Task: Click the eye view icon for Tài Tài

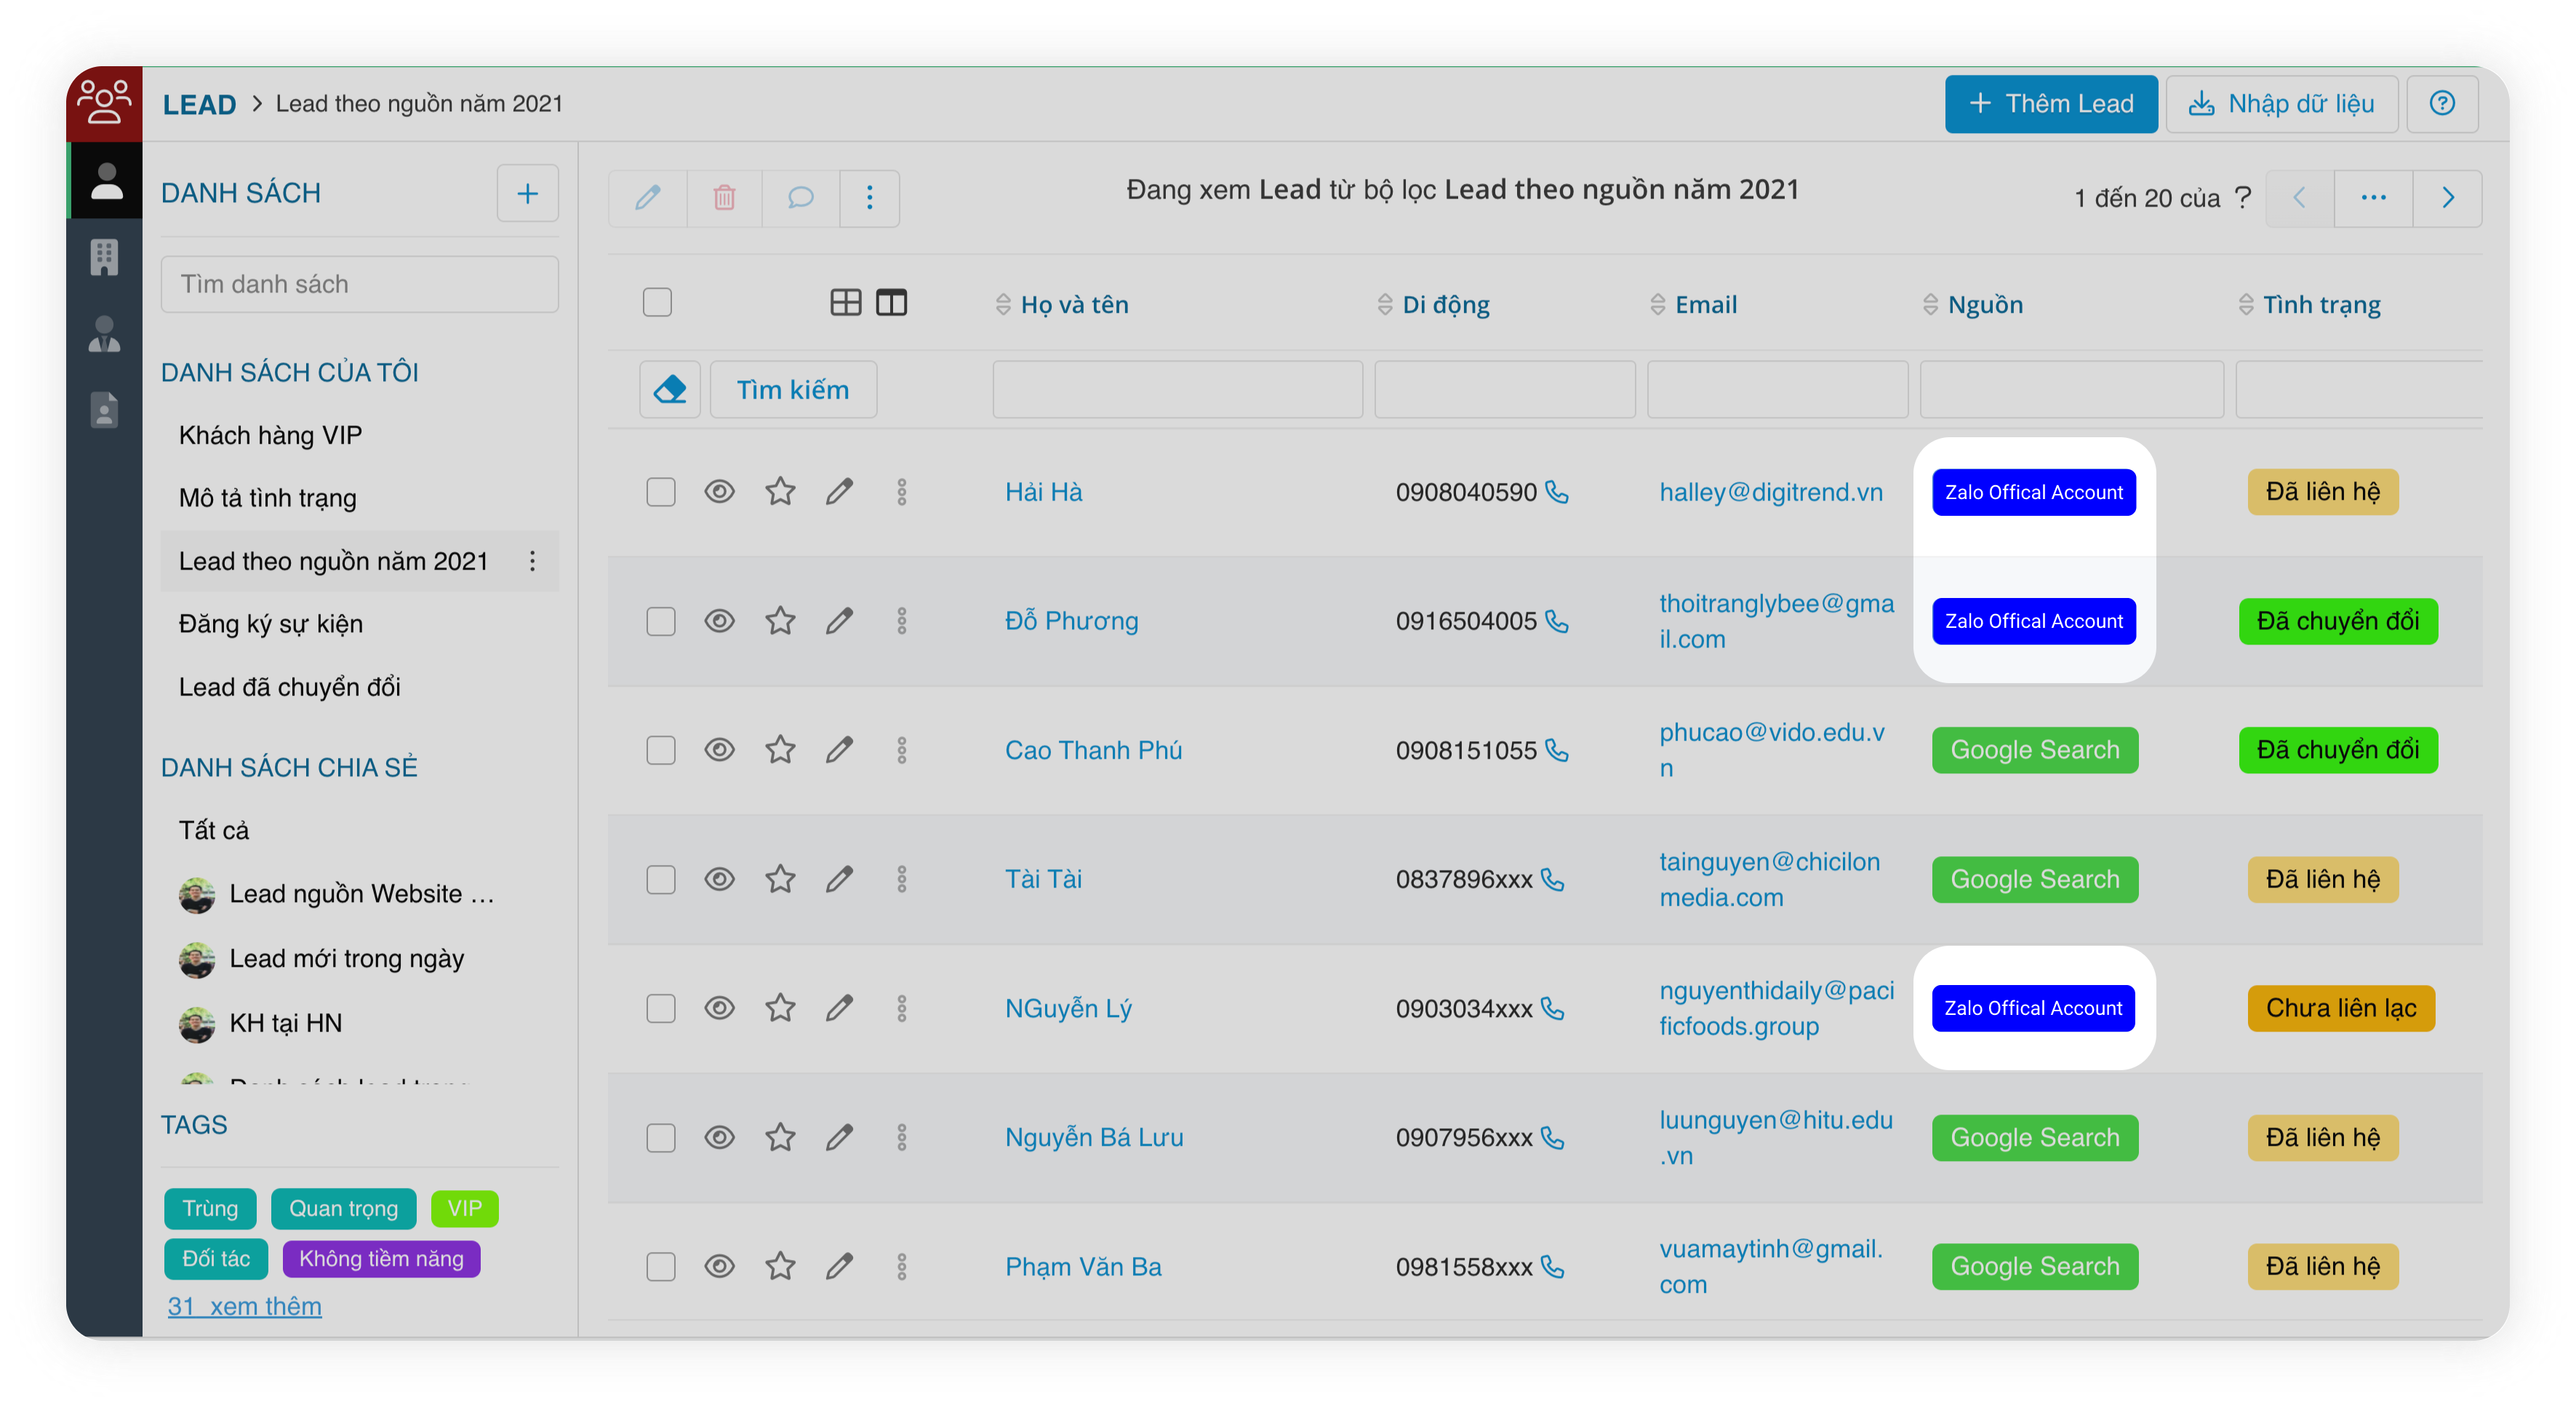Action: (x=719, y=879)
